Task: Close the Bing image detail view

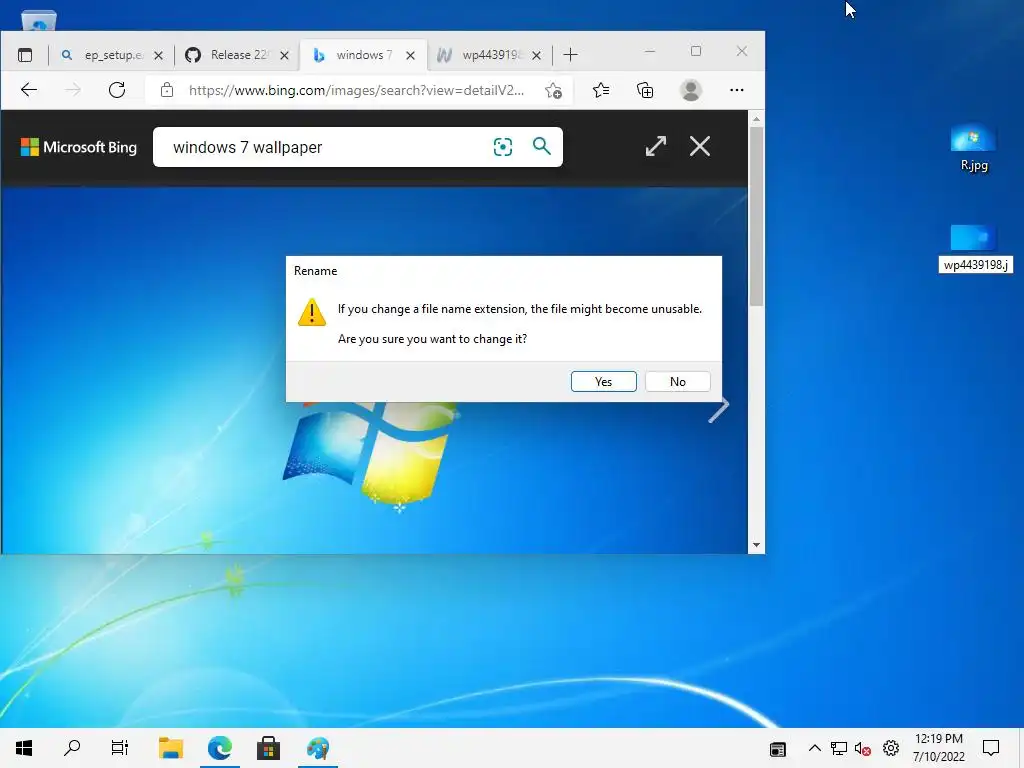Action: click(x=700, y=146)
